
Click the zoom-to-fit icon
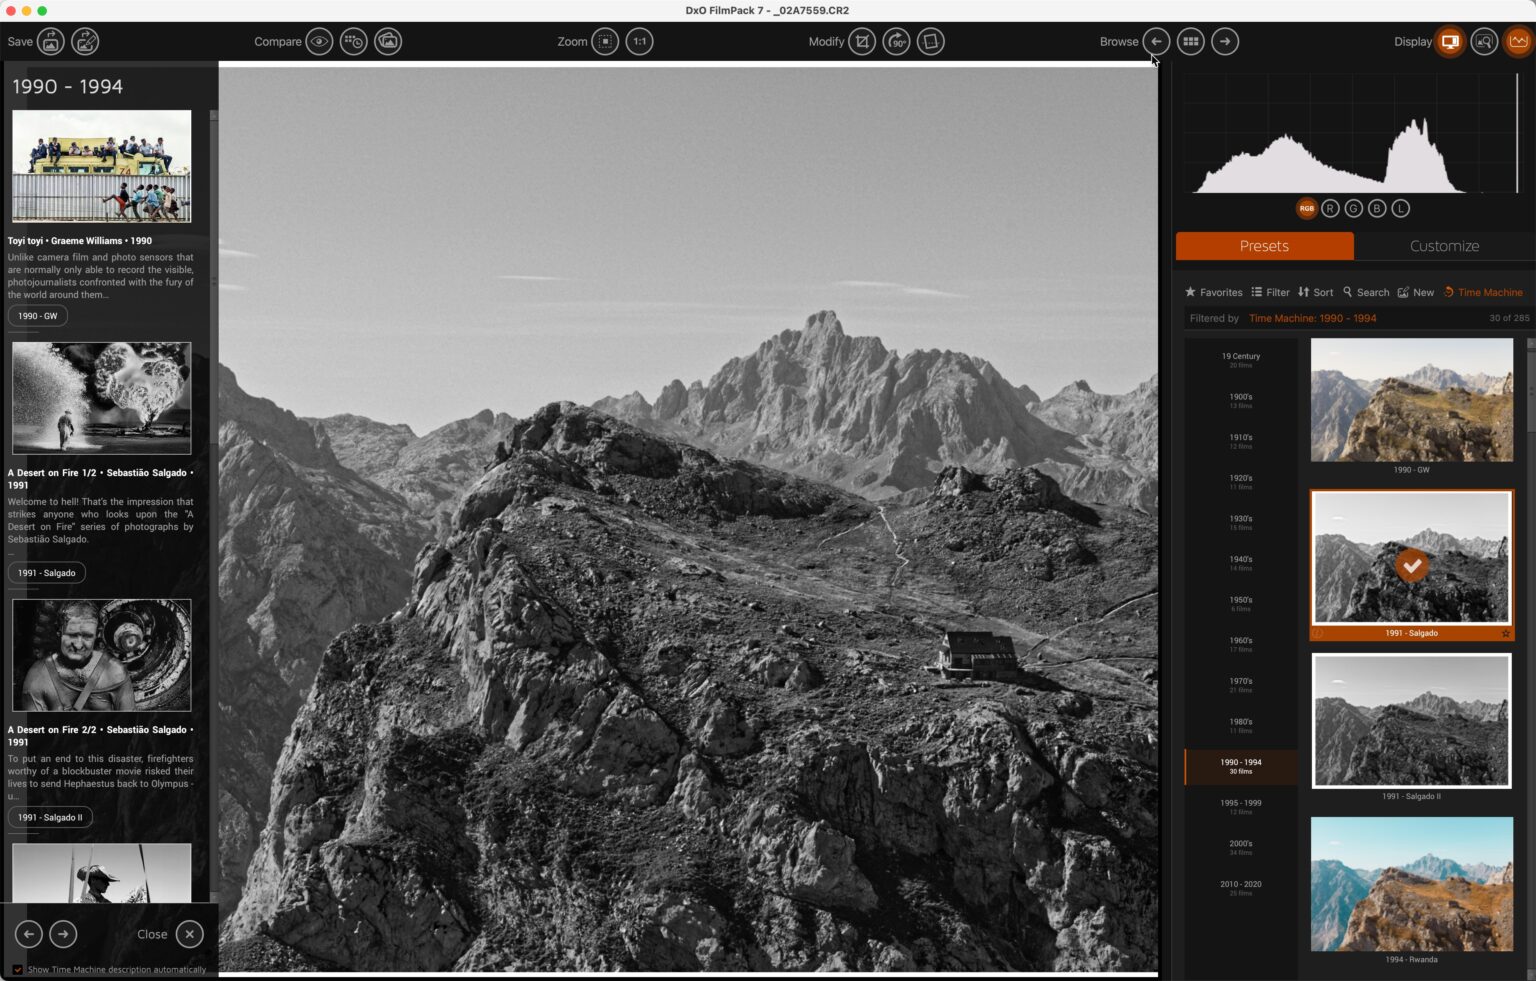[x=605, y=42]
